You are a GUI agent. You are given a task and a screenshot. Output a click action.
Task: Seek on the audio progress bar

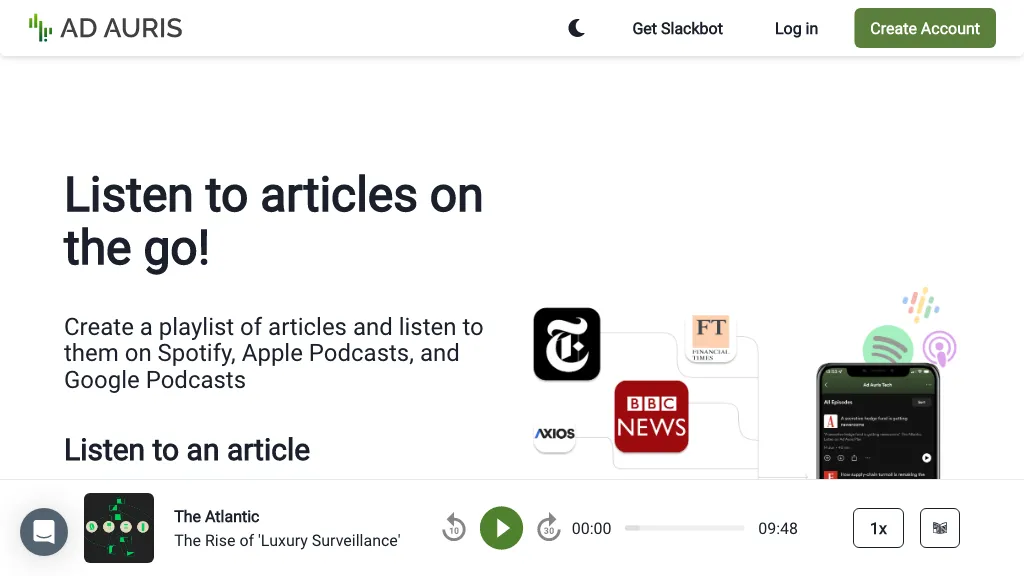tap(684, 528)
